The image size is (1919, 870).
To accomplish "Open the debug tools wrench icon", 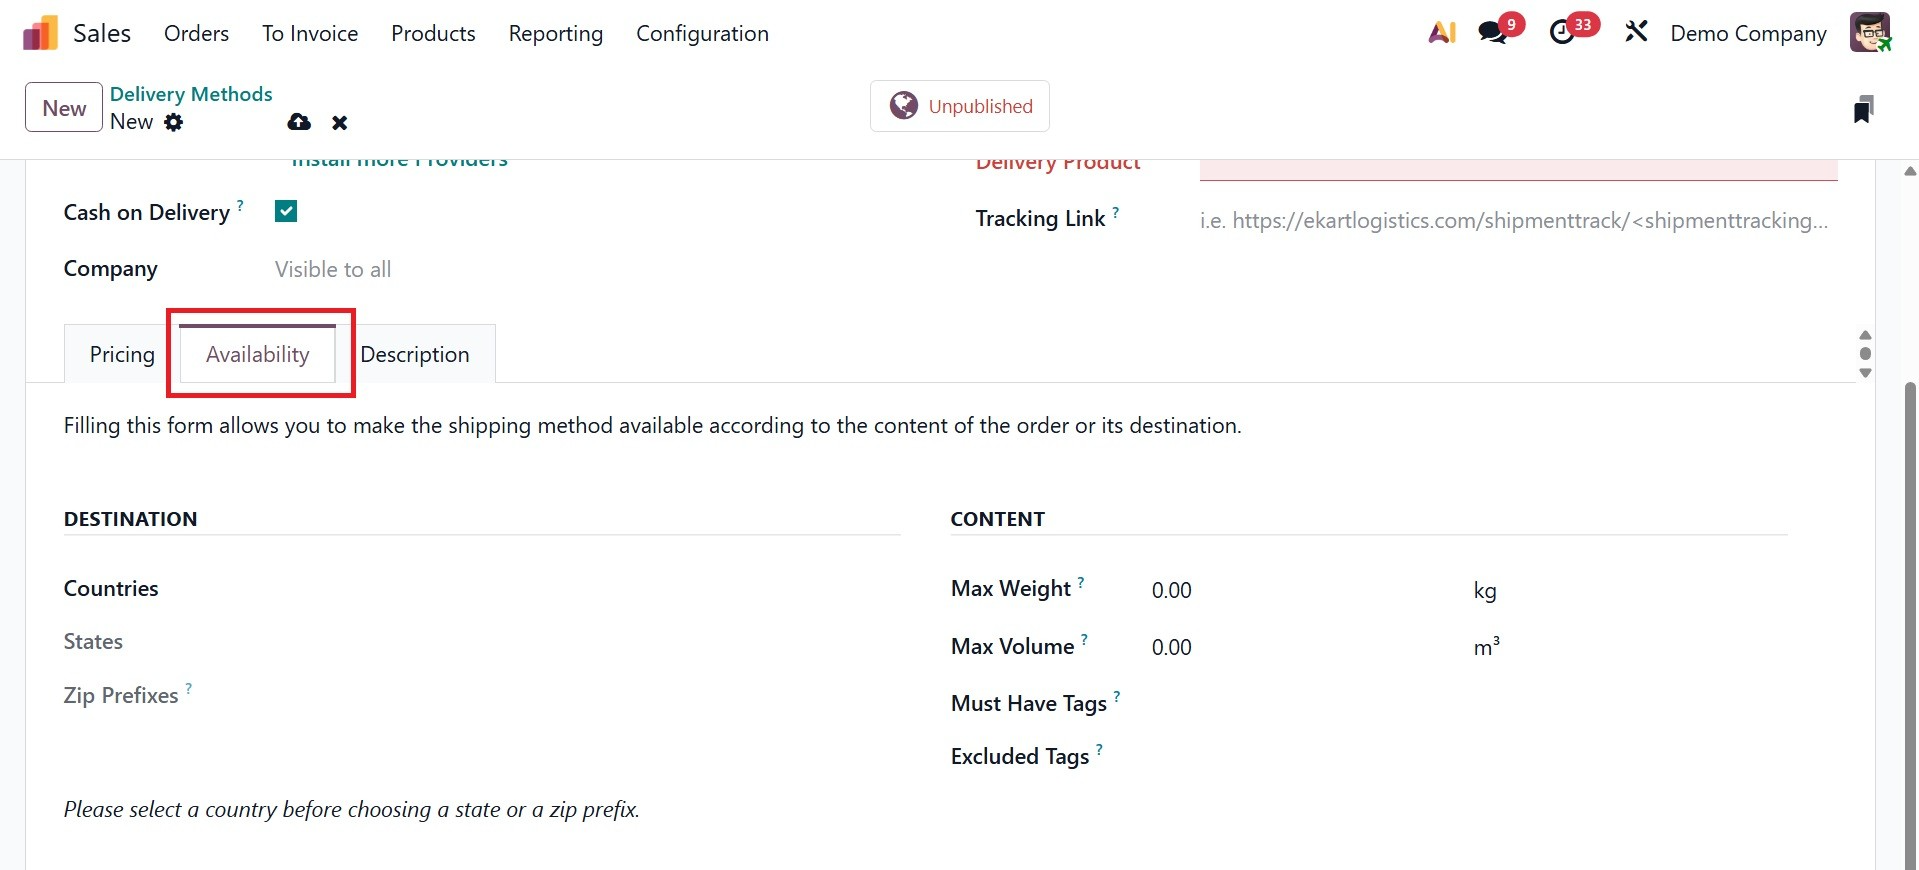I will pos(1636,33).
